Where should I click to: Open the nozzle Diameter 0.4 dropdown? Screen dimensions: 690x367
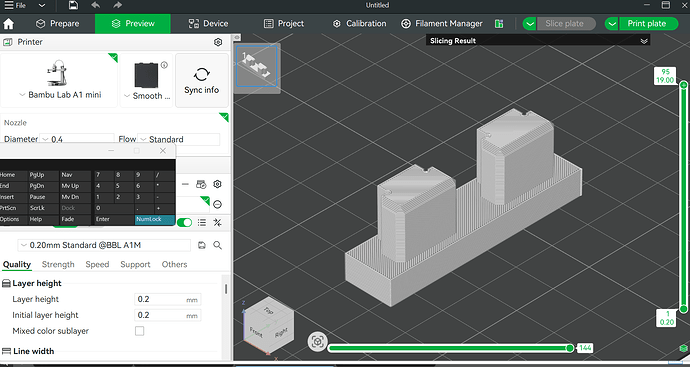[x=77, y=139]
